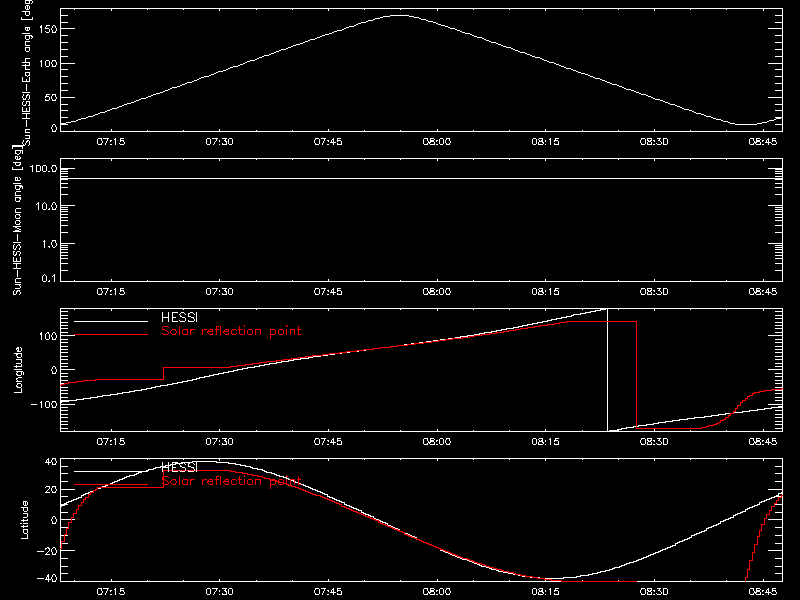Click 08:00 time label under Sun-HESSI-Earth plot
Screen dimensions: 800x600
point(437,142)
